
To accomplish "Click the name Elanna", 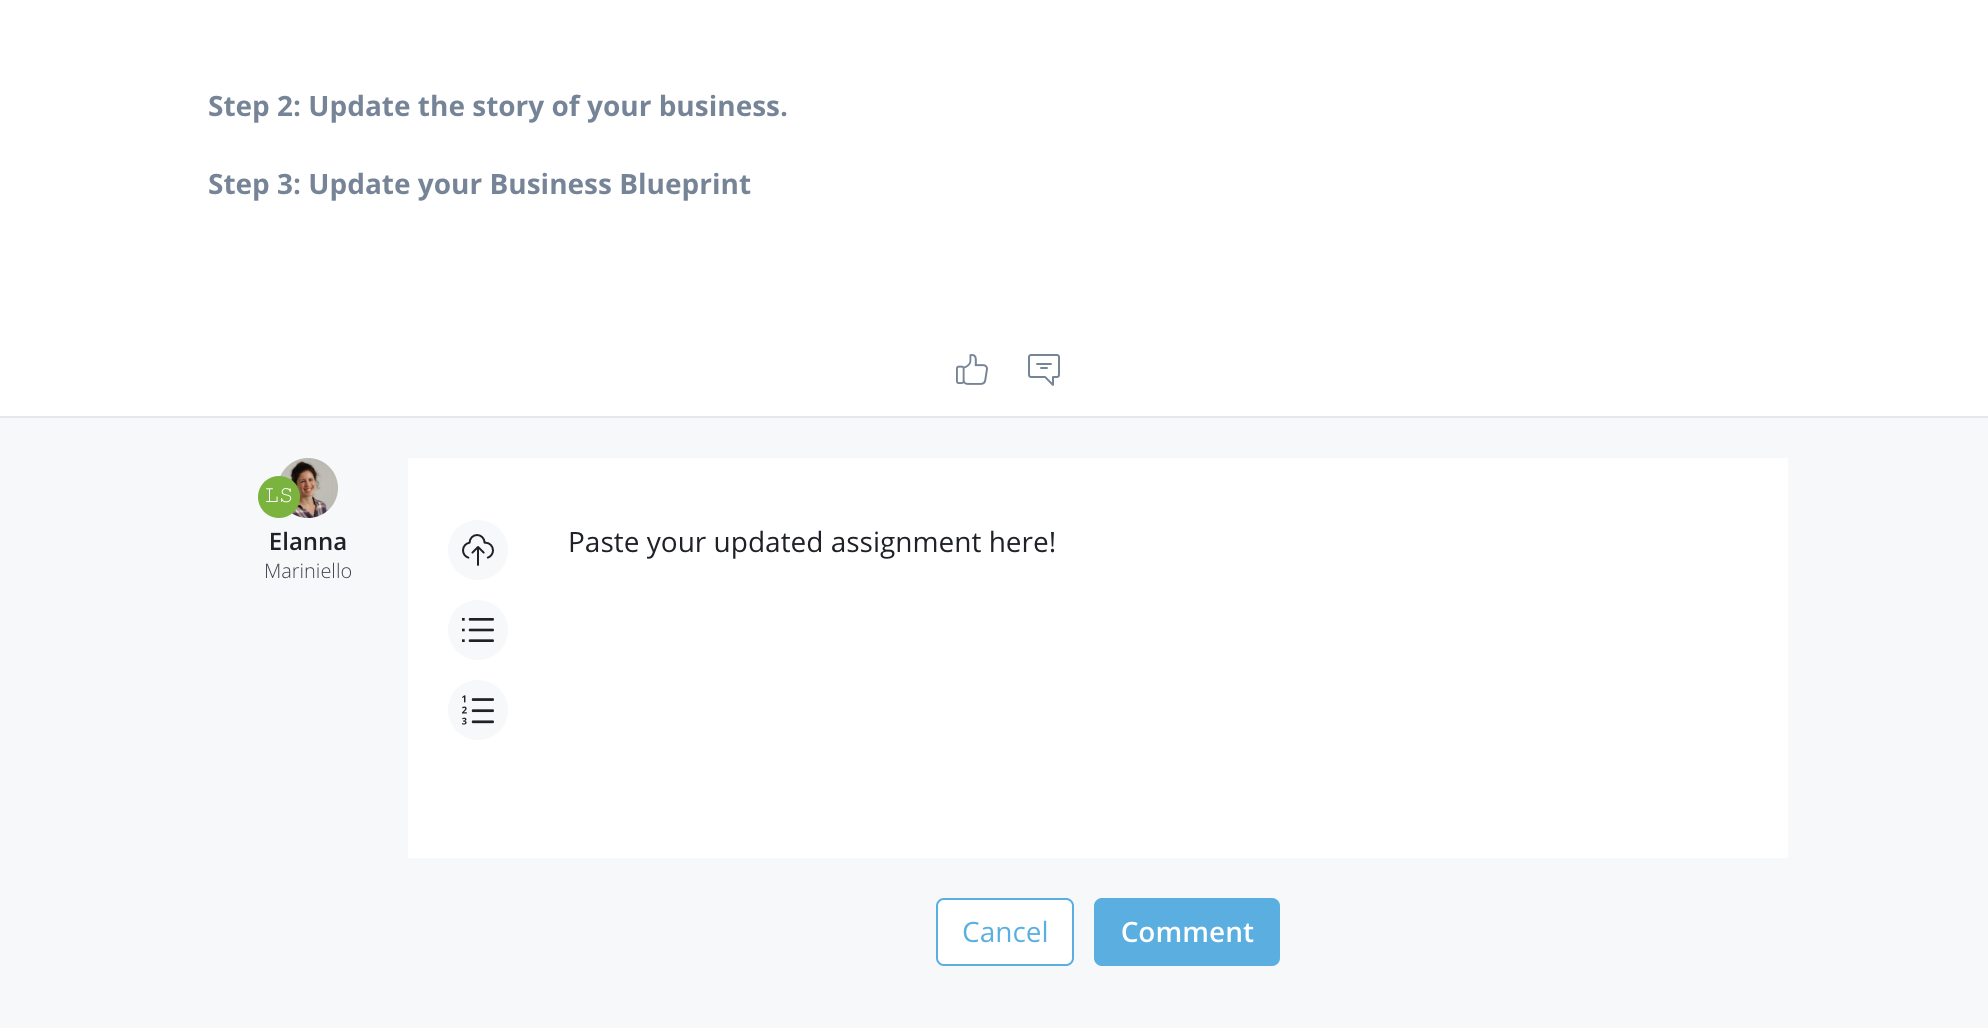I will coord(308,542).
